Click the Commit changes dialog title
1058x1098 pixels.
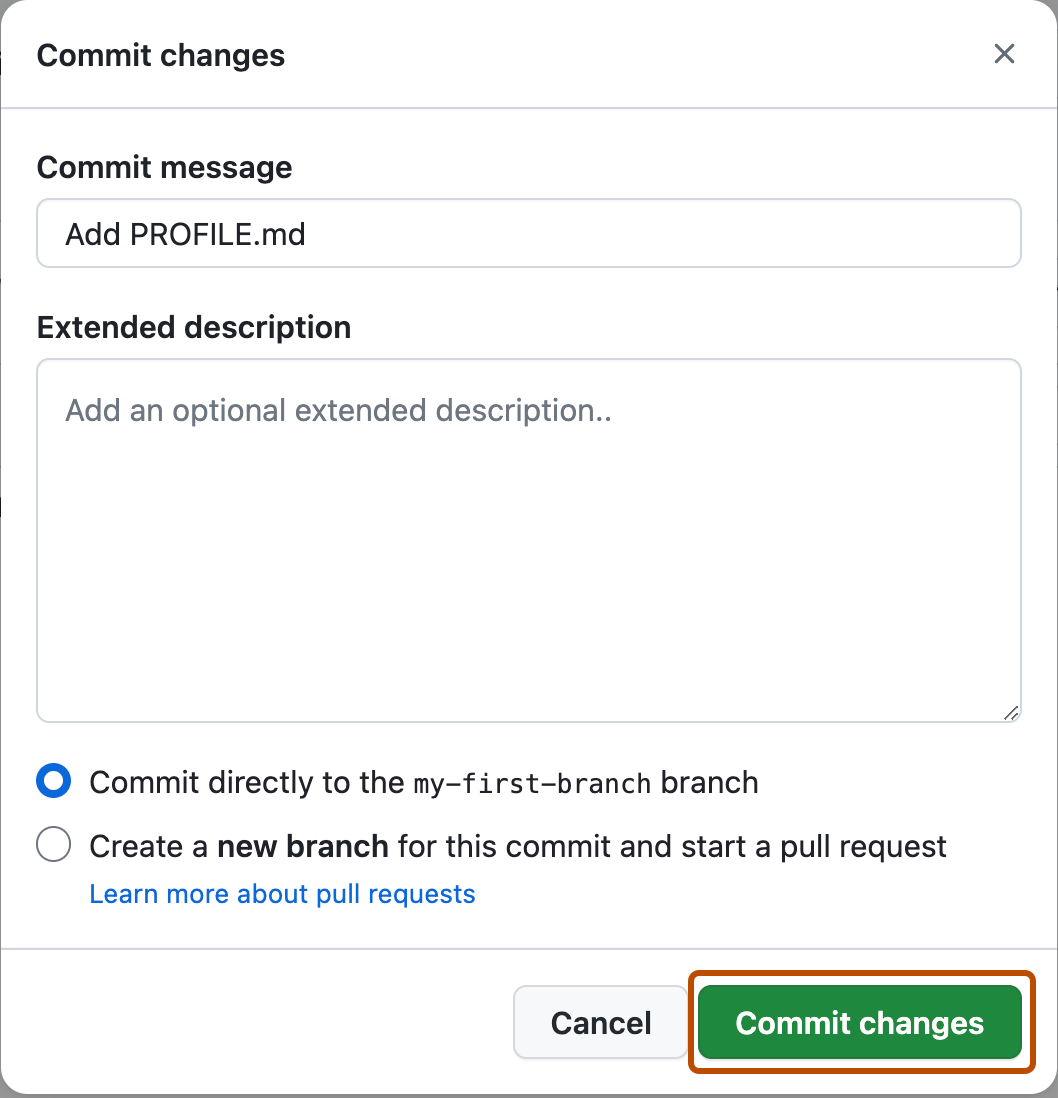tap(160, 56)
